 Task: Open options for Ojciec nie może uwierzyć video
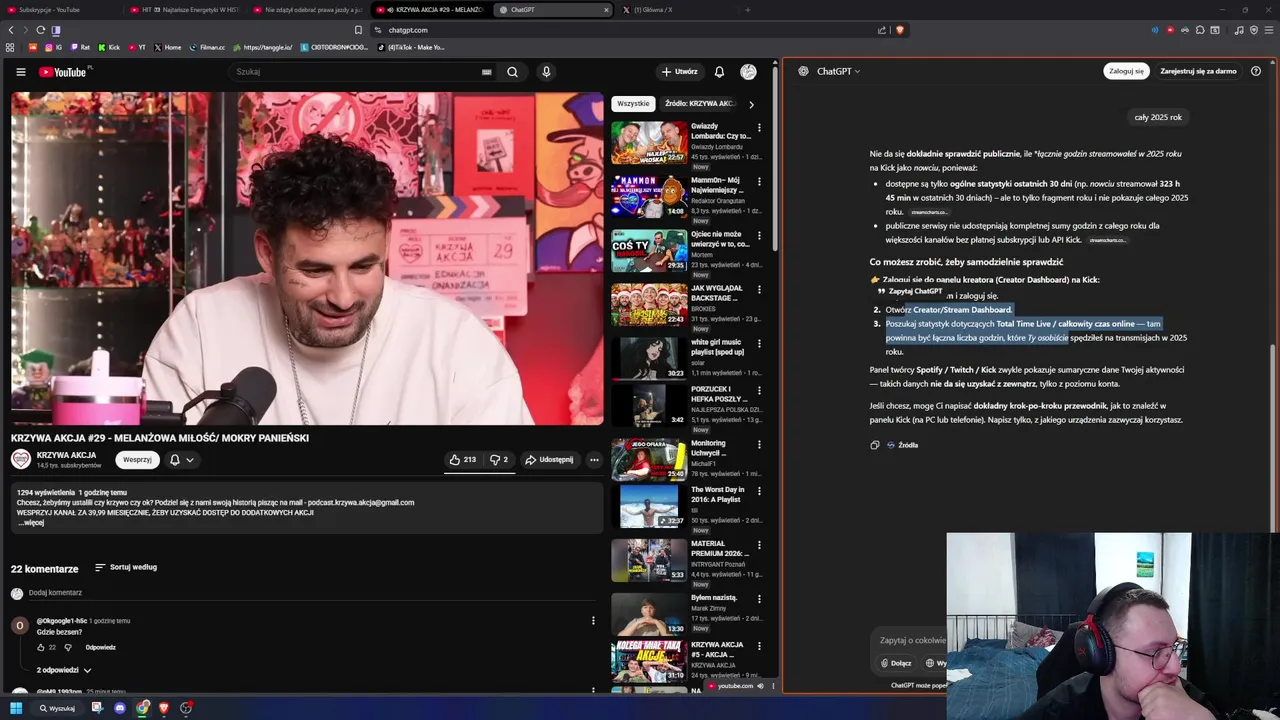[759, 236]
